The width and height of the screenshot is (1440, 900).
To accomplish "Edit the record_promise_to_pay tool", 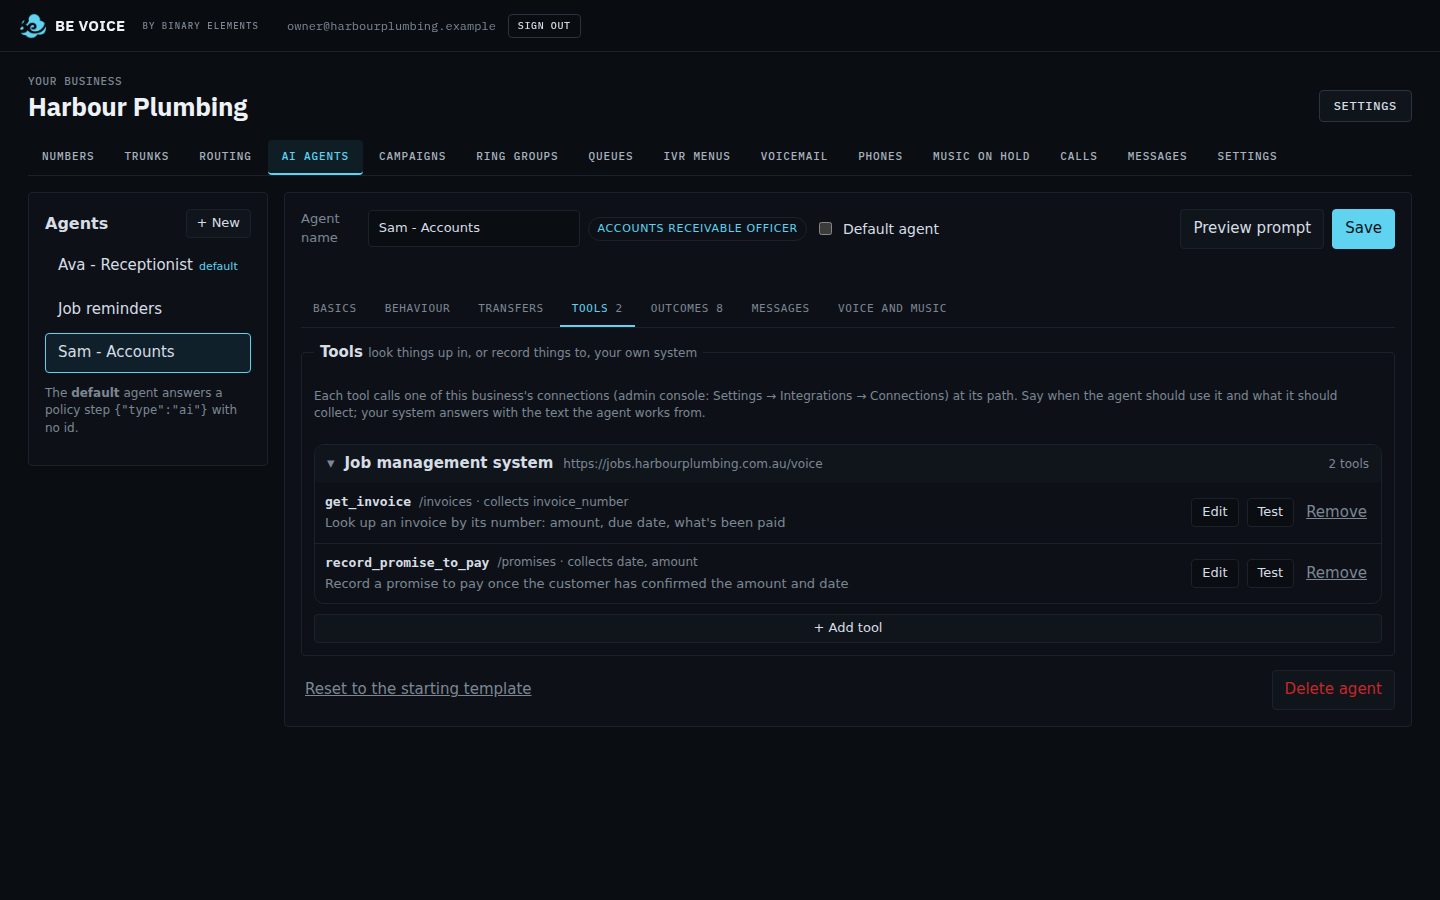I will tap(1215, 573).
